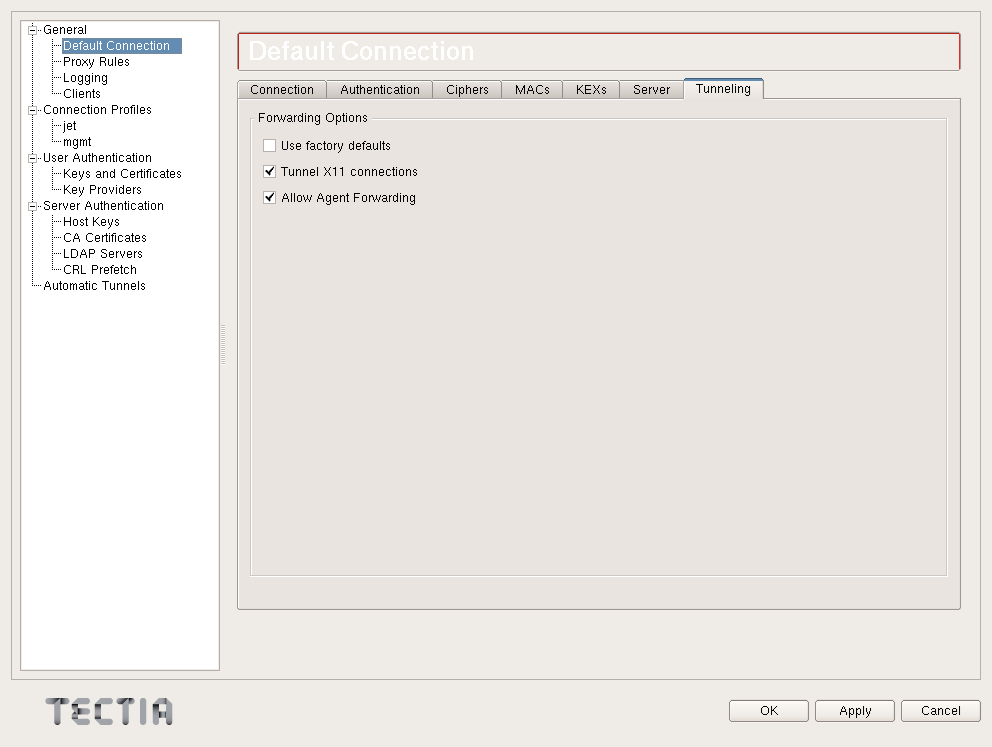Viewport: 992px width, 747px height.
Task: Collapse the Connection Profiles node
Action: pos(32,110)
